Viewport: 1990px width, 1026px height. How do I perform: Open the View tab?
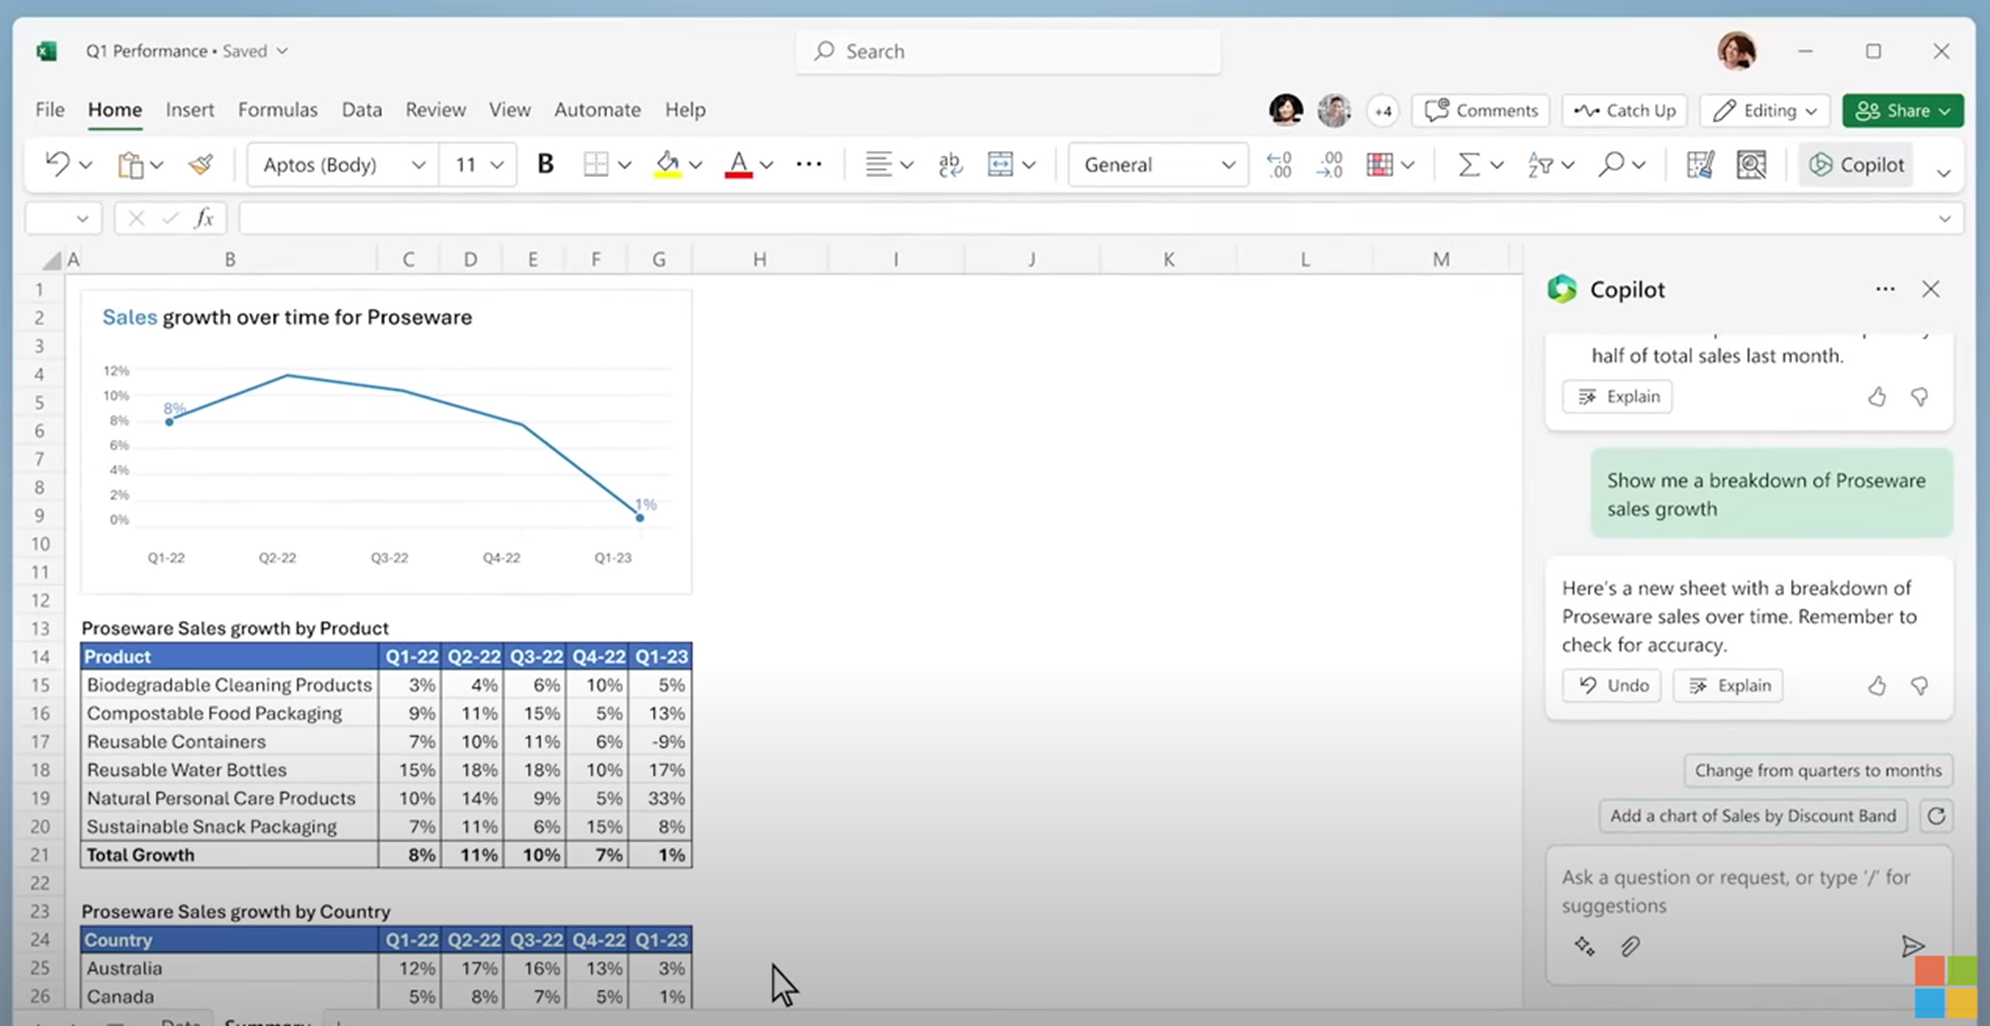pos(510,110)
